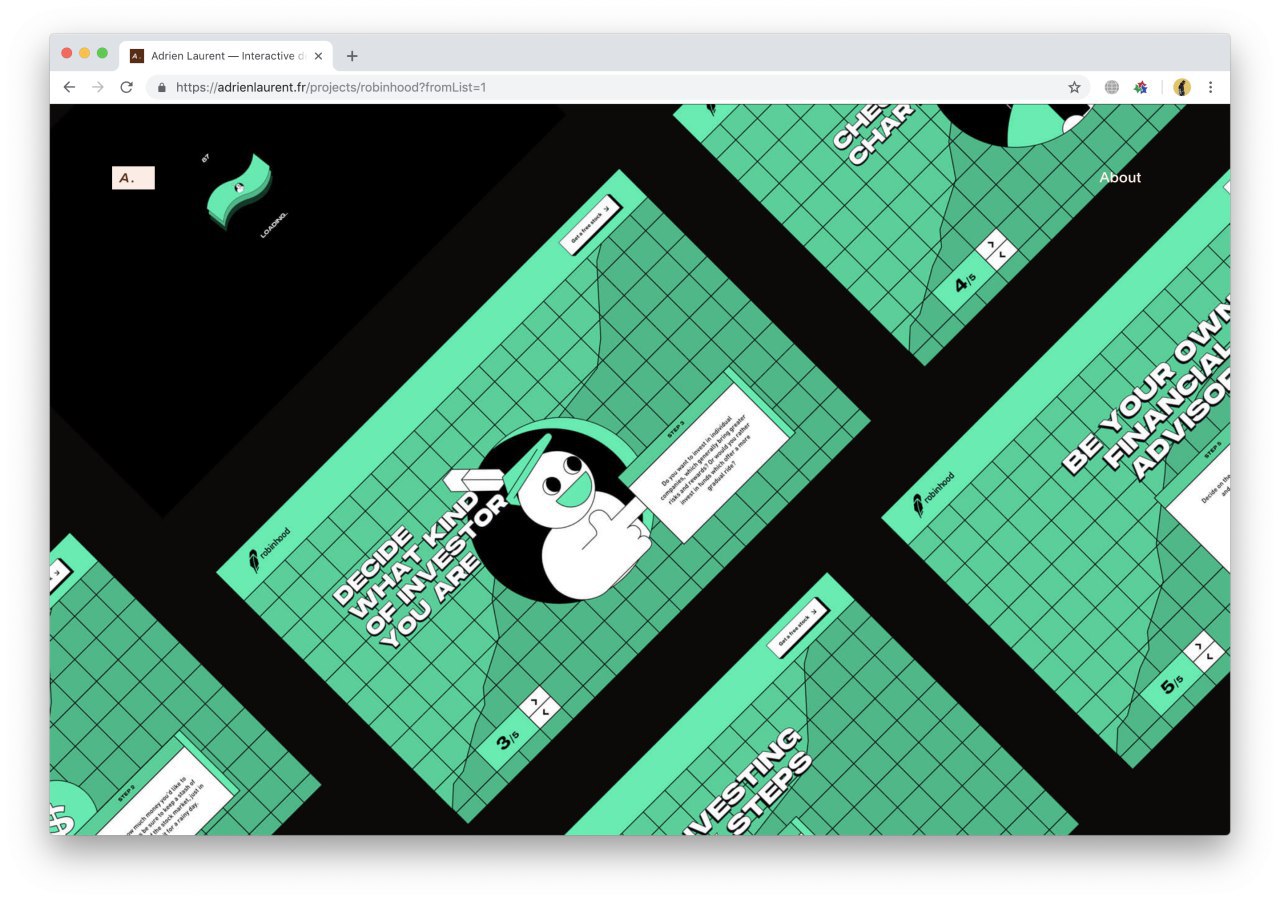Image resolution: width=1280 pixels, height=901 pixels.
Task: Open the Chrome profile avatar
Action: pos(1182,87)
